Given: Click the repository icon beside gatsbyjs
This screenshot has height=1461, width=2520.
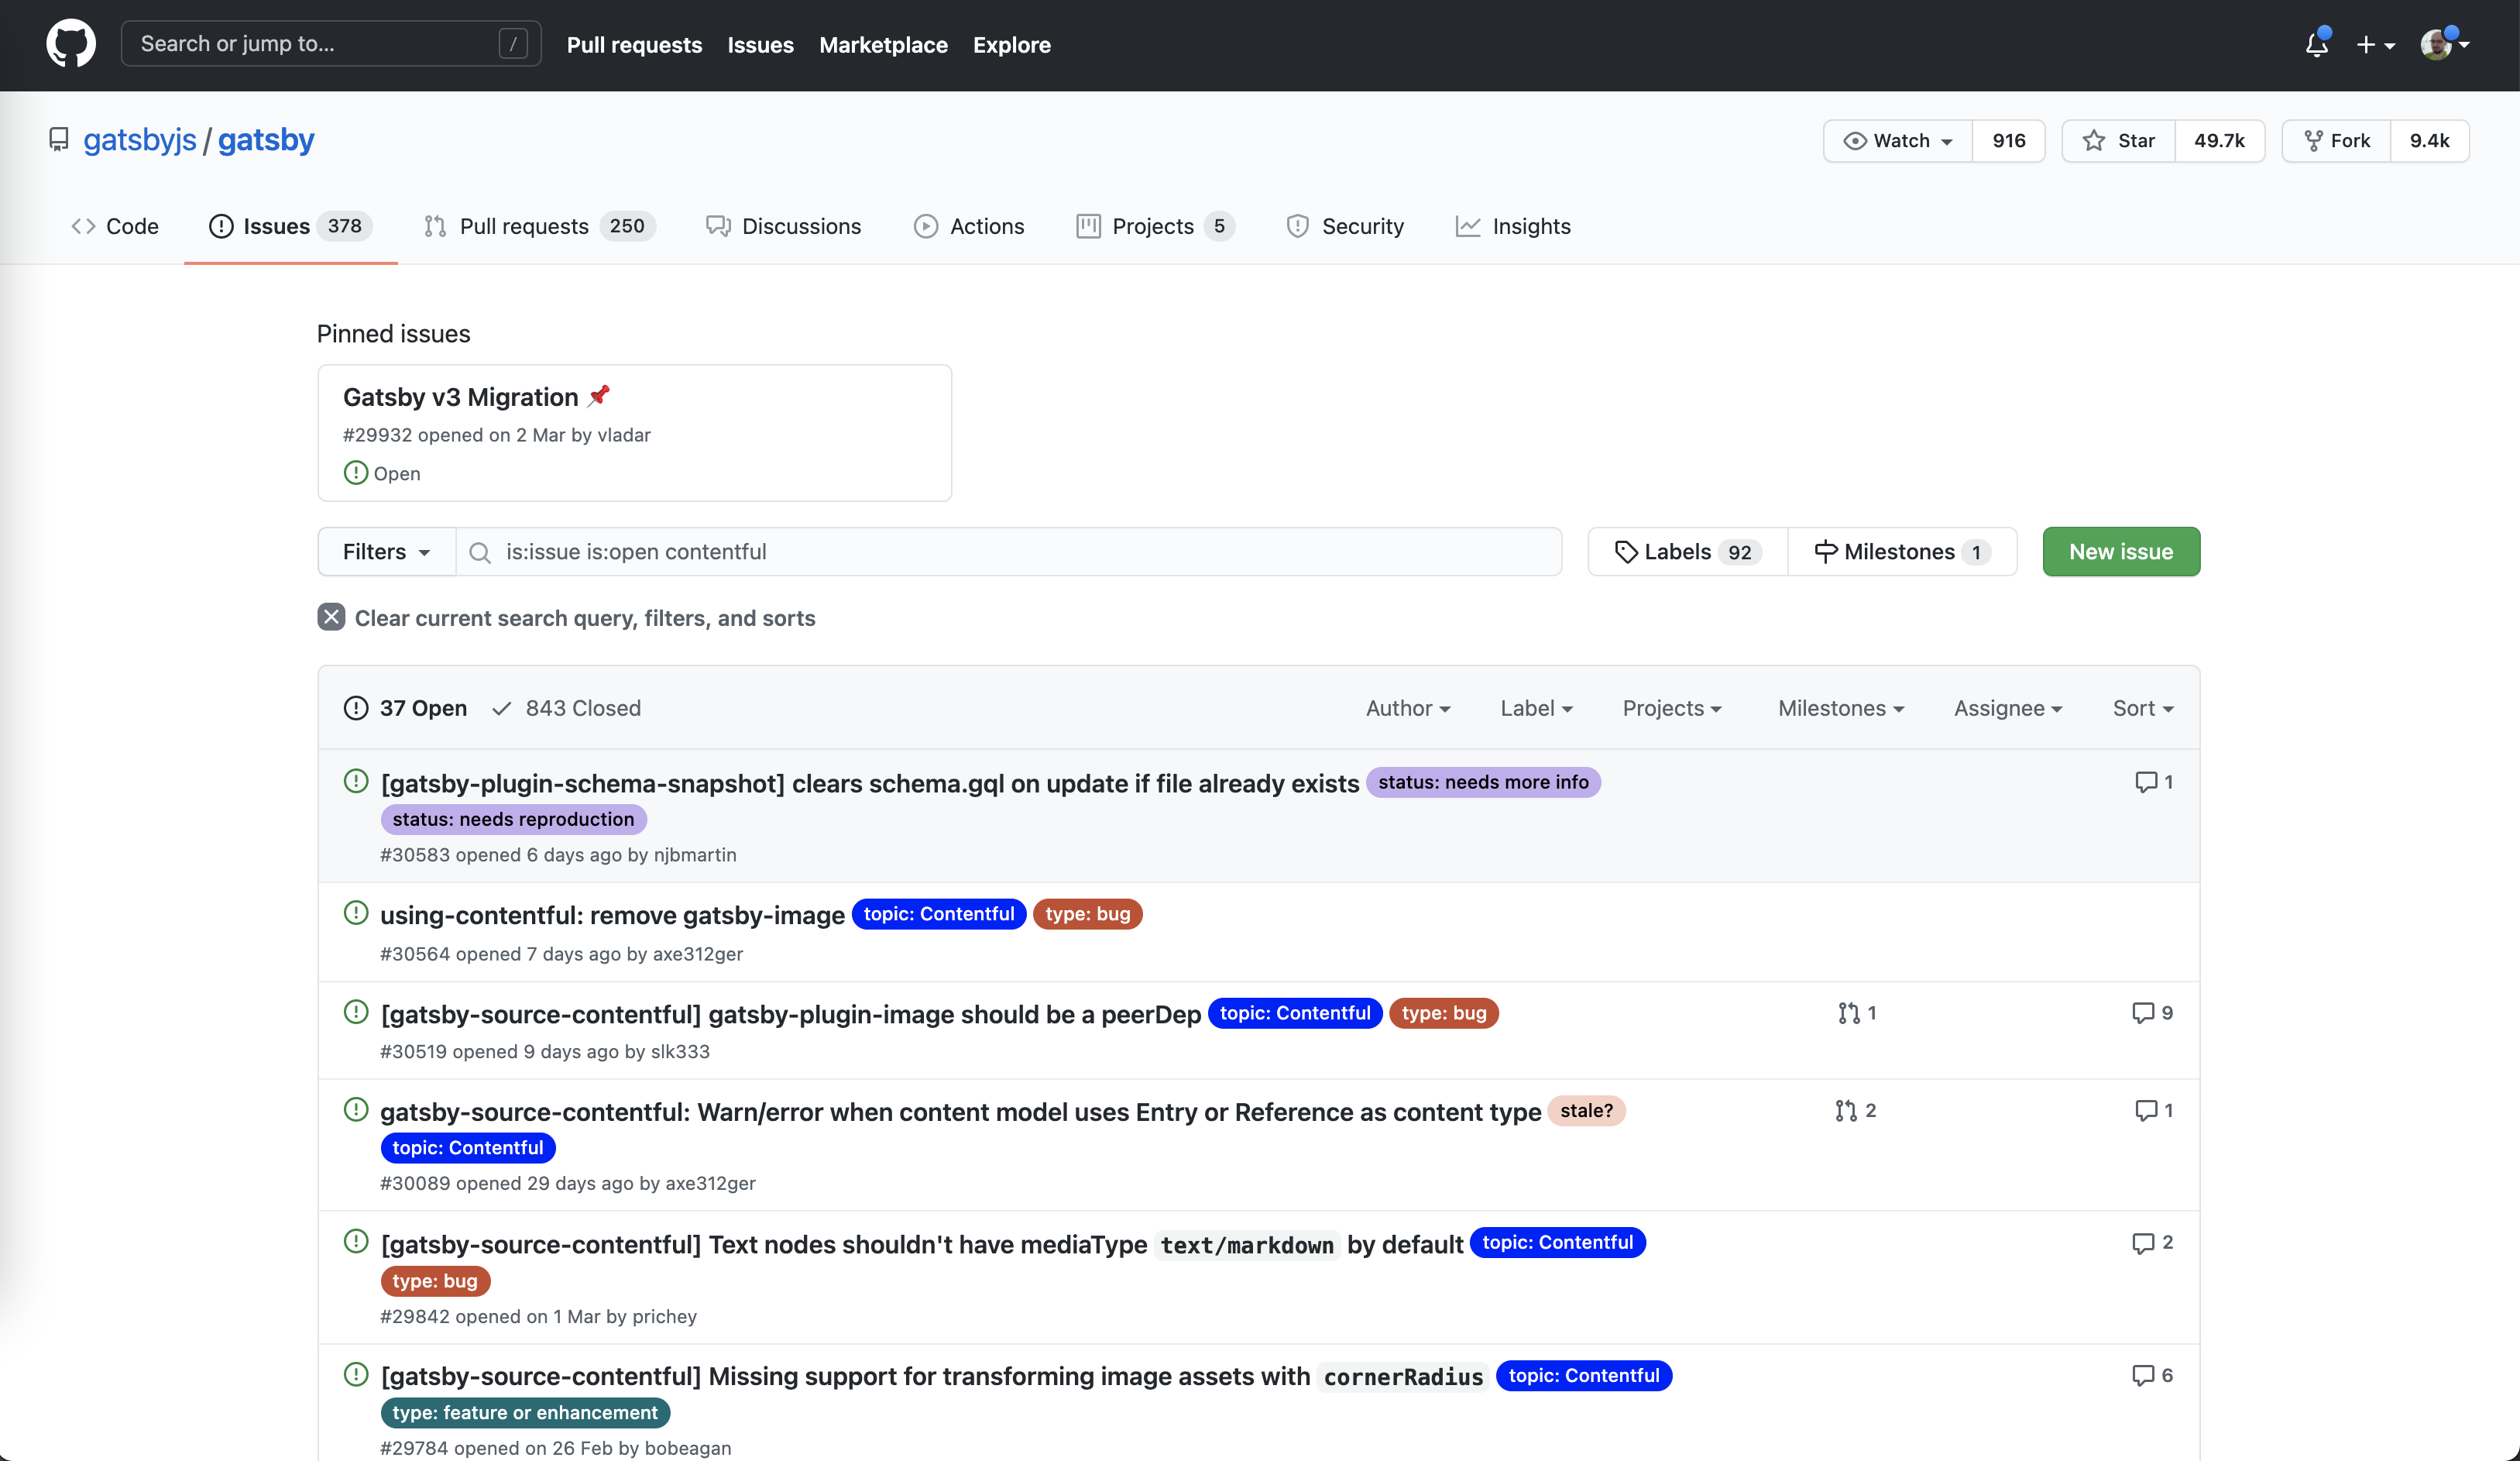Looking at the screenshot, I should [59, 140].
